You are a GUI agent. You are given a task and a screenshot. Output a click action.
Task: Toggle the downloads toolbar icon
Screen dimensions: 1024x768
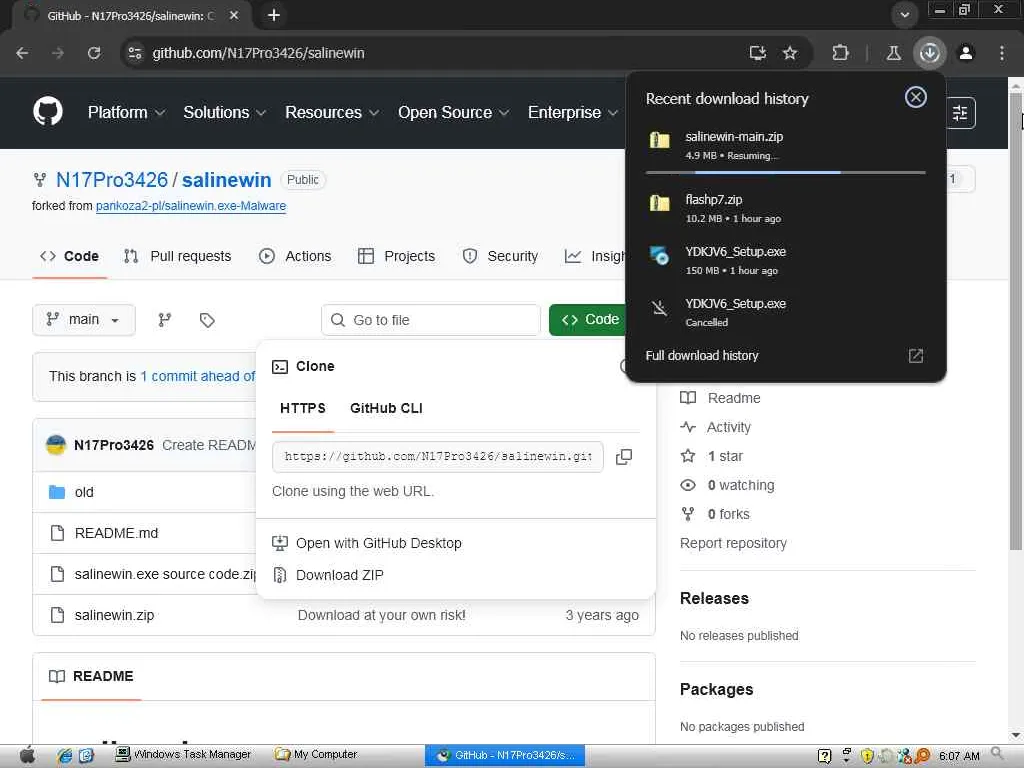(929, 53)
